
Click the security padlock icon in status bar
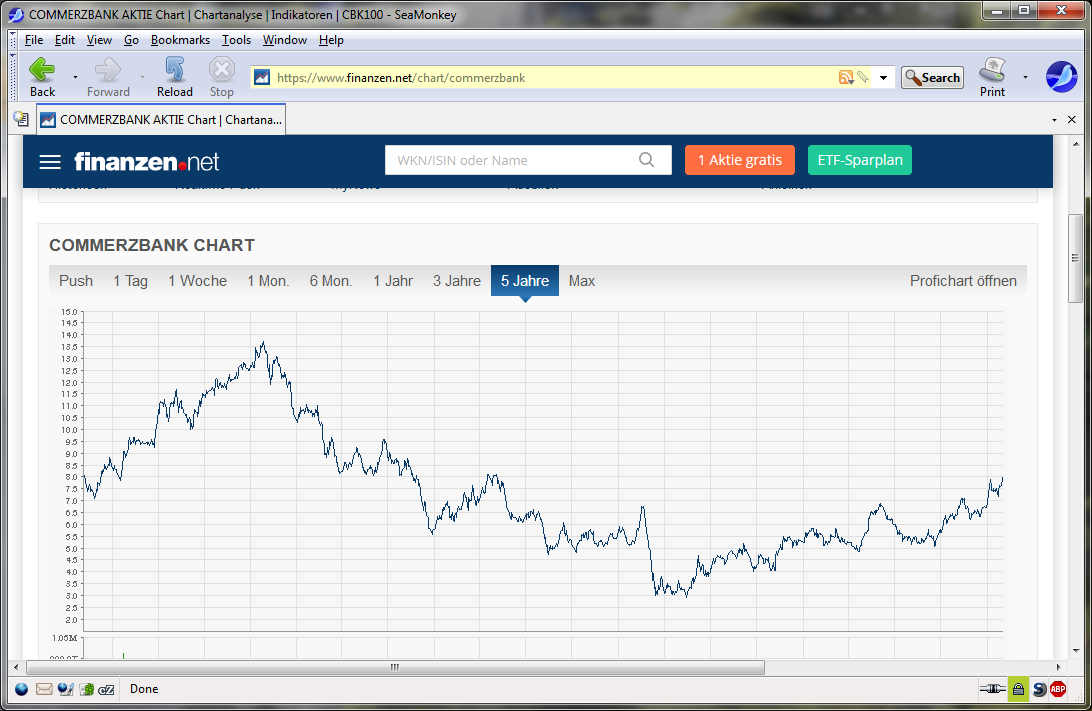[1018, 689]
